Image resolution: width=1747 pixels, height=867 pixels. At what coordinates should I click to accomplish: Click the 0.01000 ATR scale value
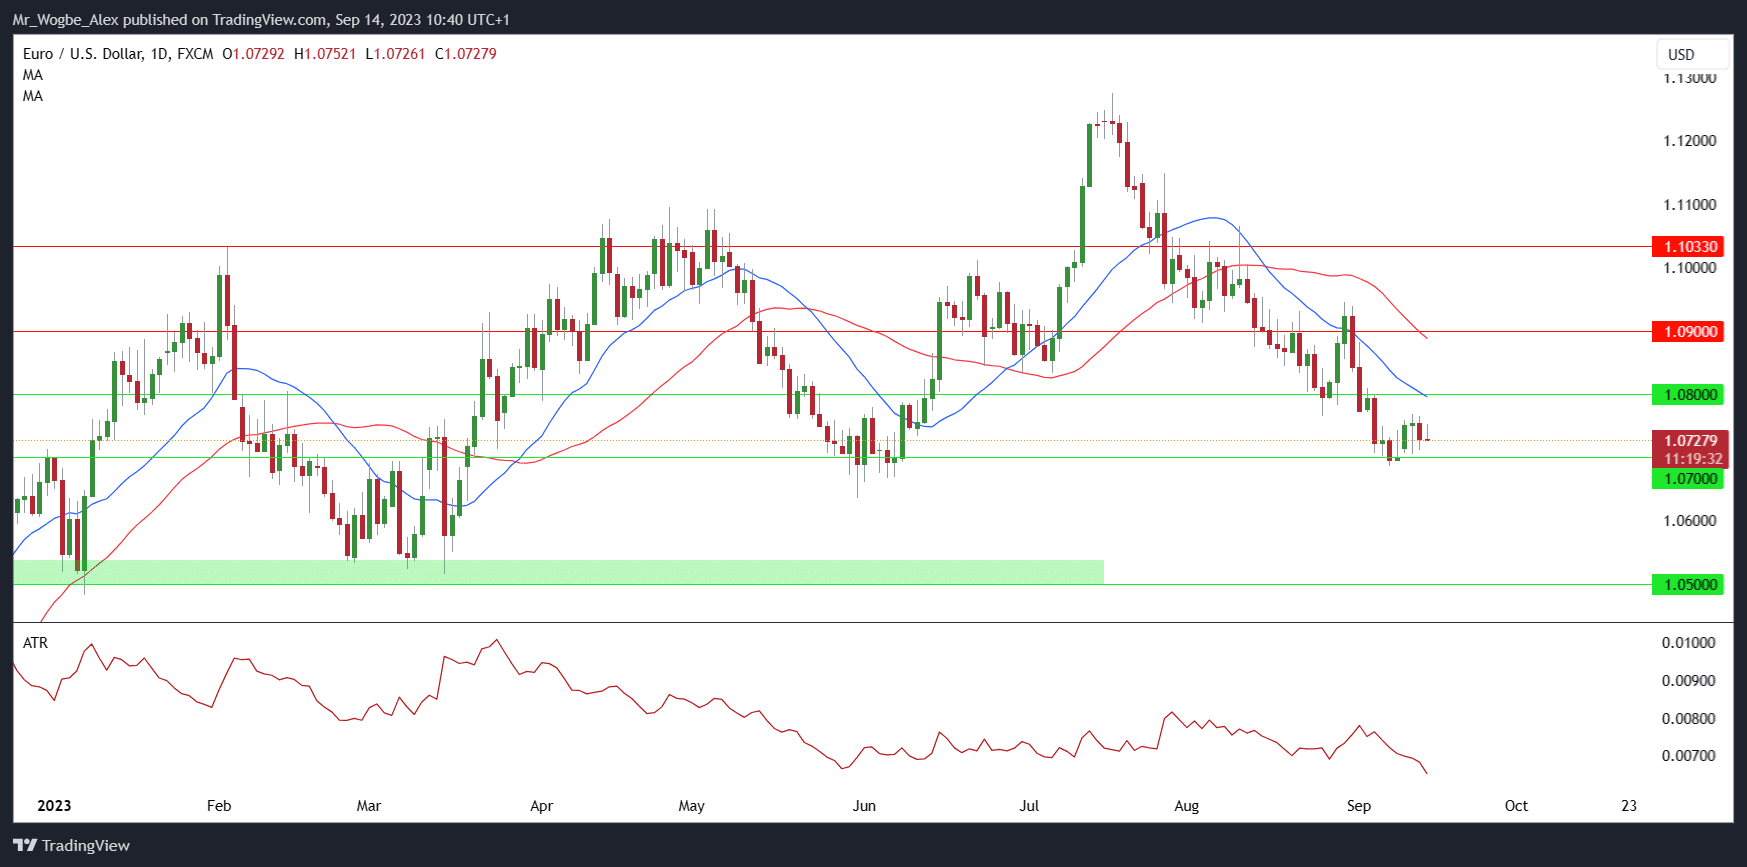pyautogui.click(x=1689, y=643)
